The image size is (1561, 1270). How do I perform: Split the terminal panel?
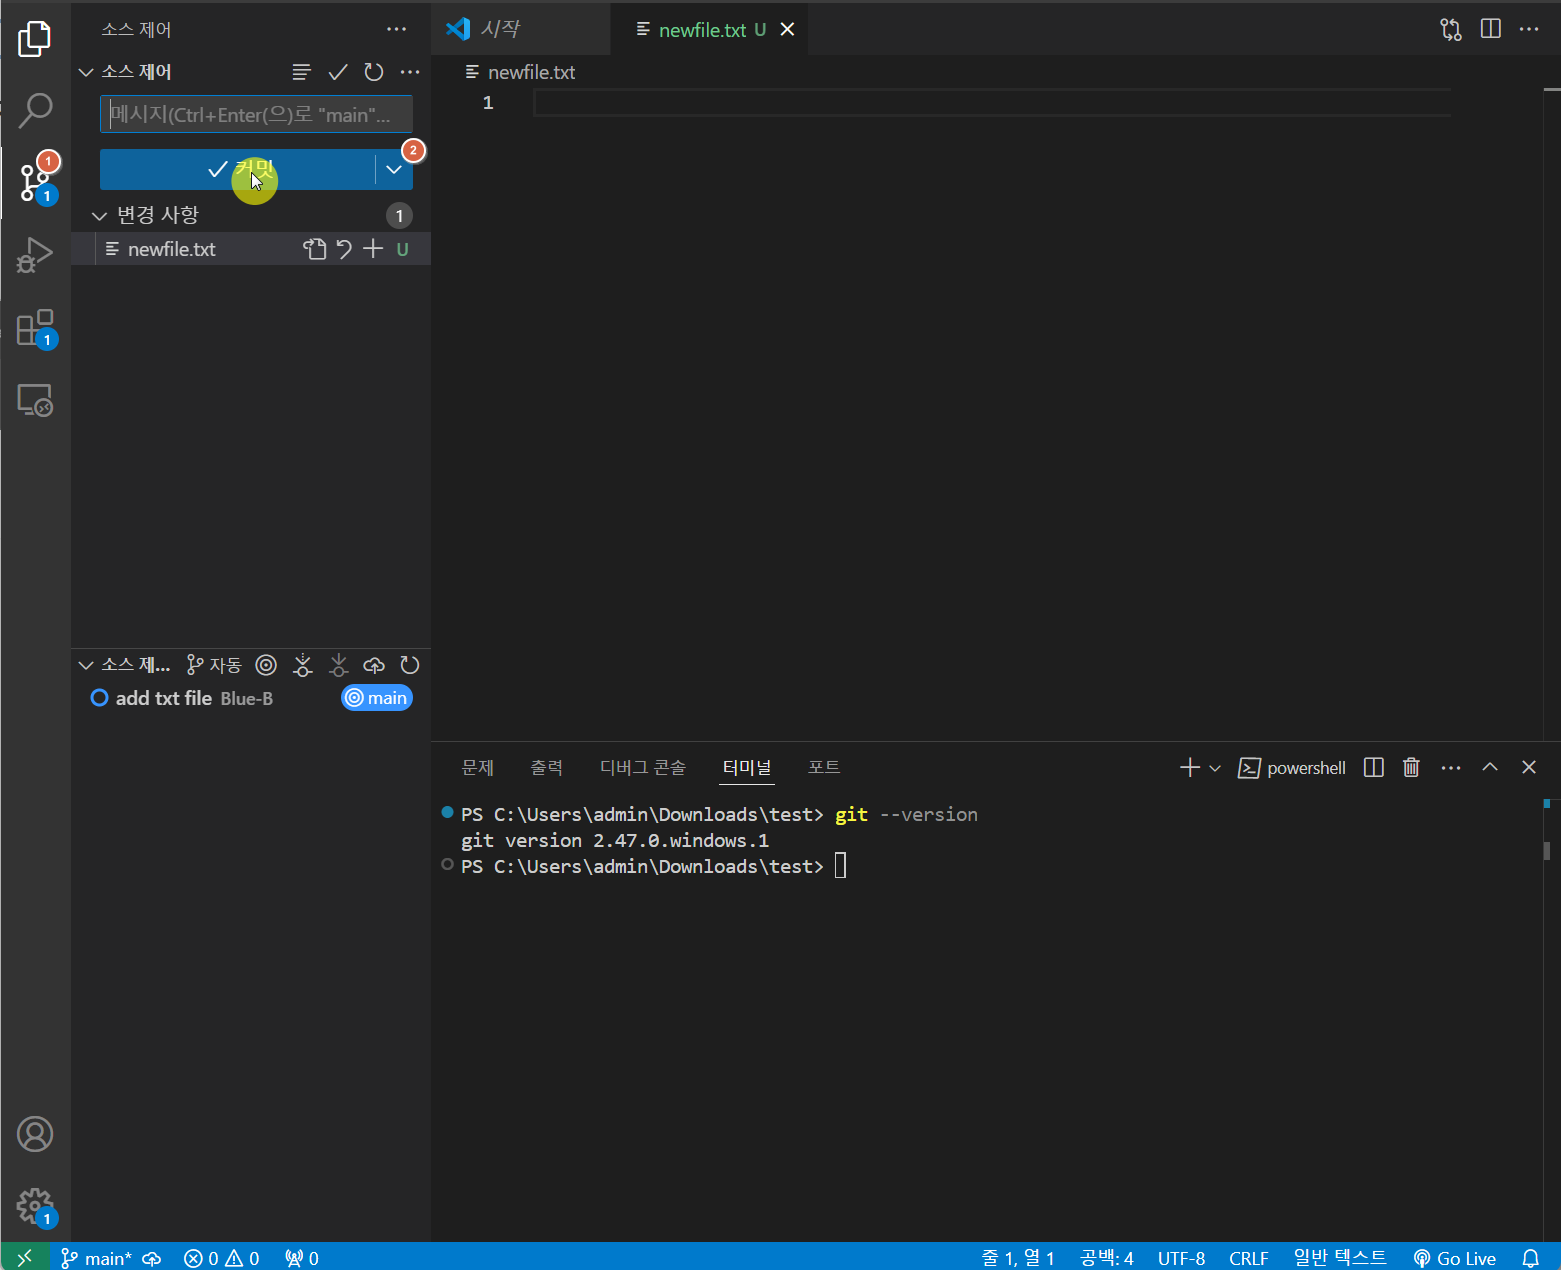[x=1374, y=767]
